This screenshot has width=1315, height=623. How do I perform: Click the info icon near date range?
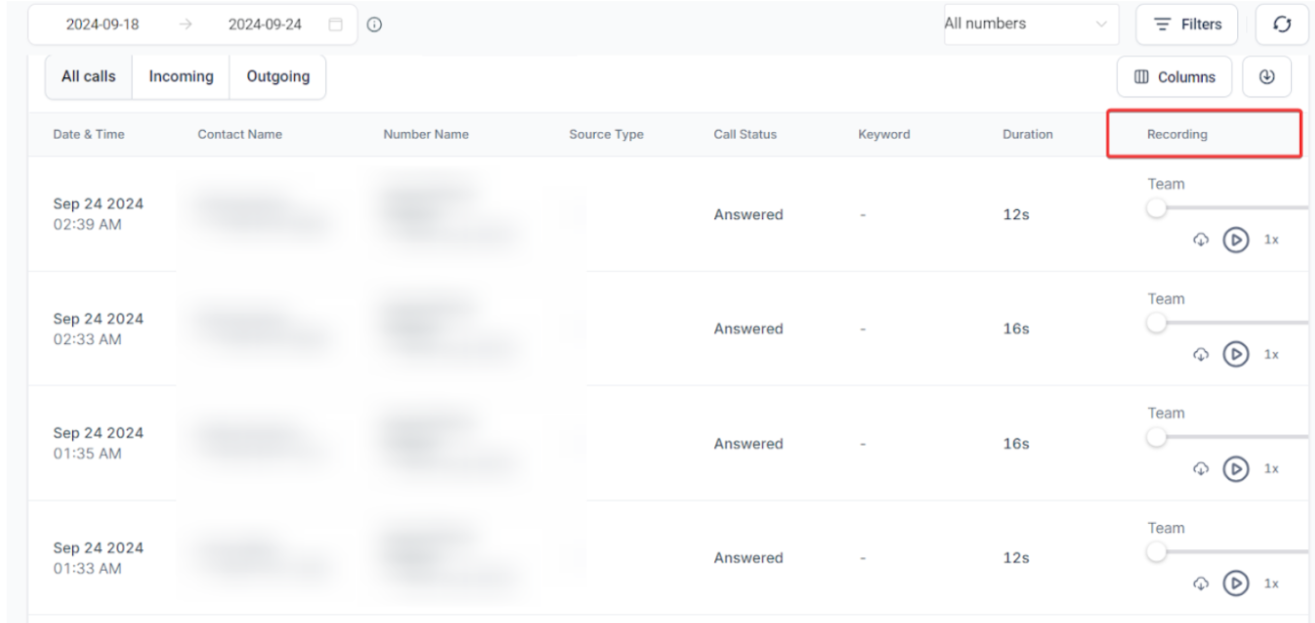click(x=374, y=25)
